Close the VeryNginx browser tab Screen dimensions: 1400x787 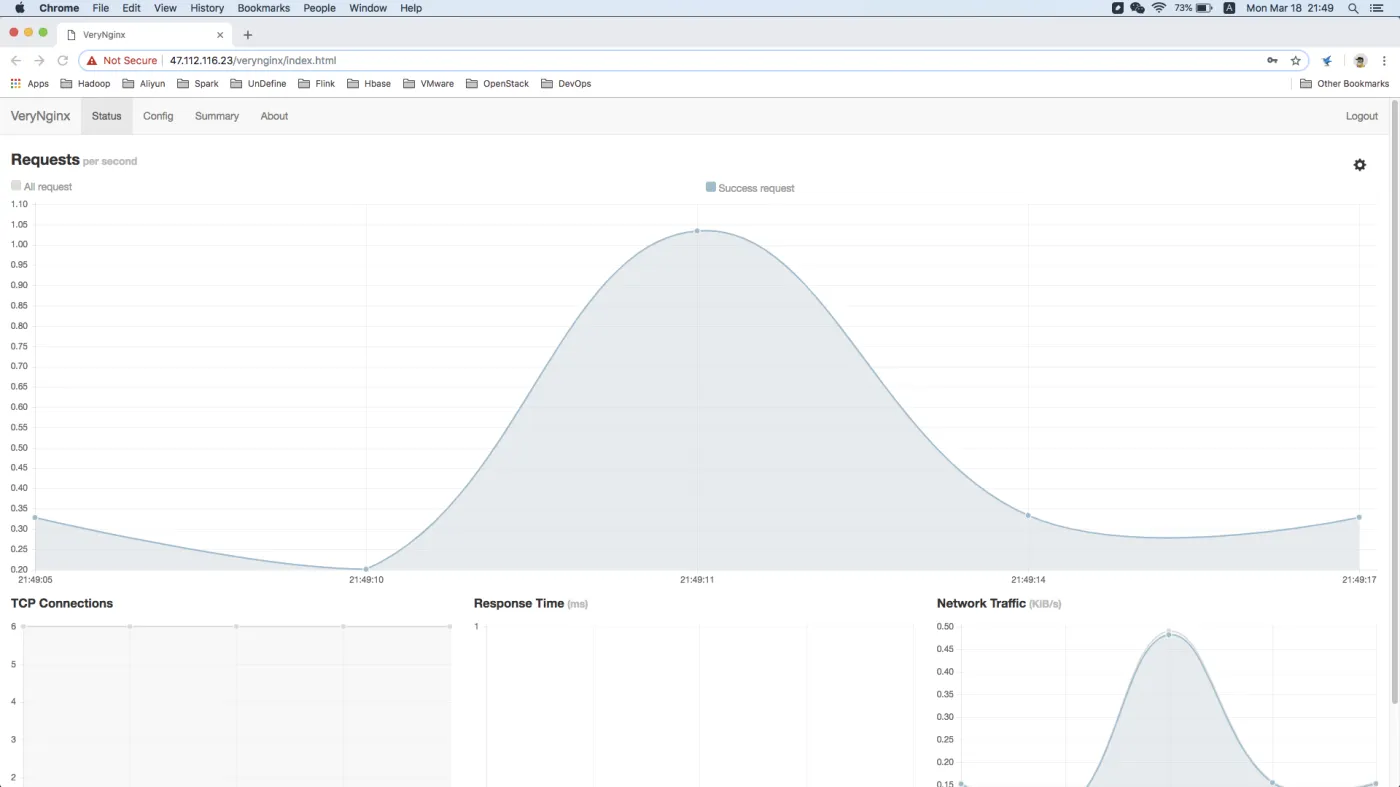pyautogui.click(x=220, y=35)
